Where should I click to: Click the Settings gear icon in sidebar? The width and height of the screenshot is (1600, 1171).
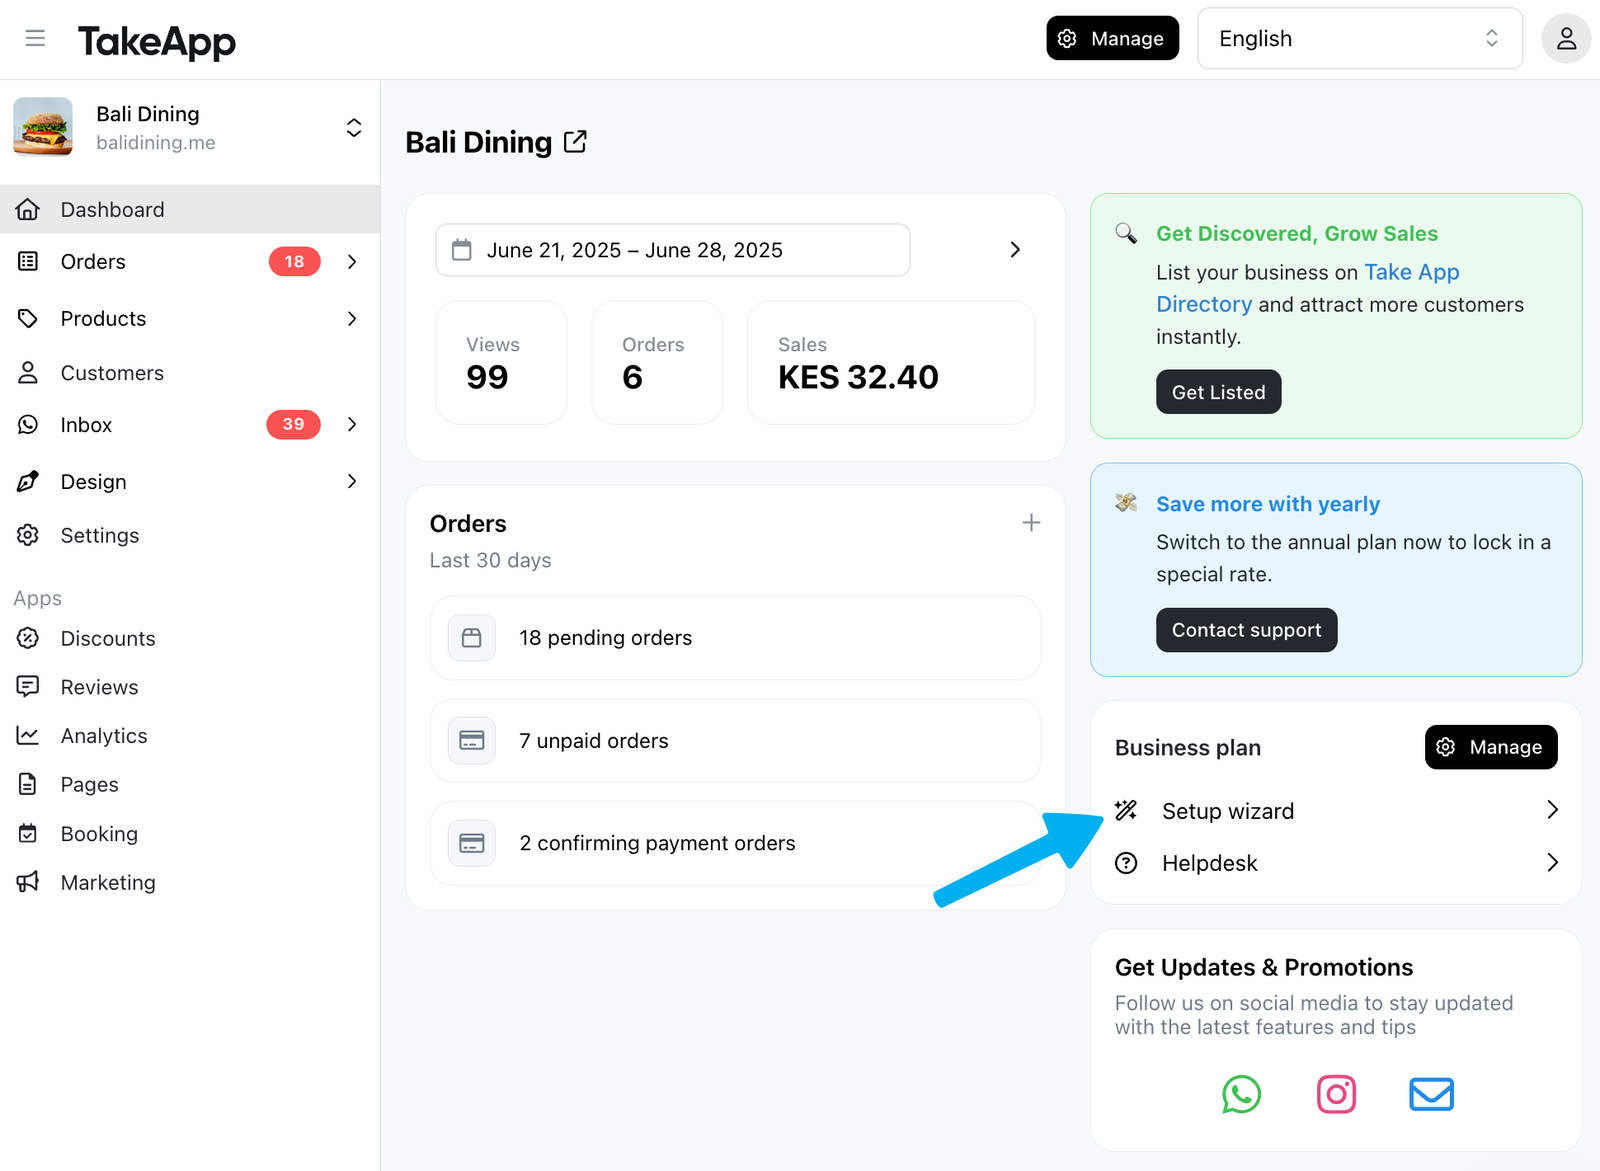pyautogui.click(x=28, y=535)
